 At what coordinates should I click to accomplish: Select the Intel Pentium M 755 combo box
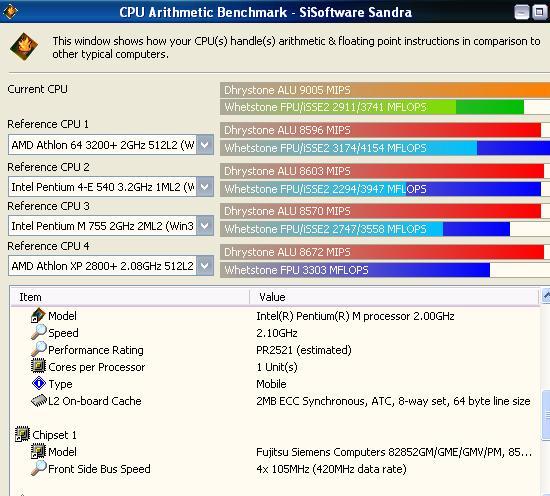point(110,226)
